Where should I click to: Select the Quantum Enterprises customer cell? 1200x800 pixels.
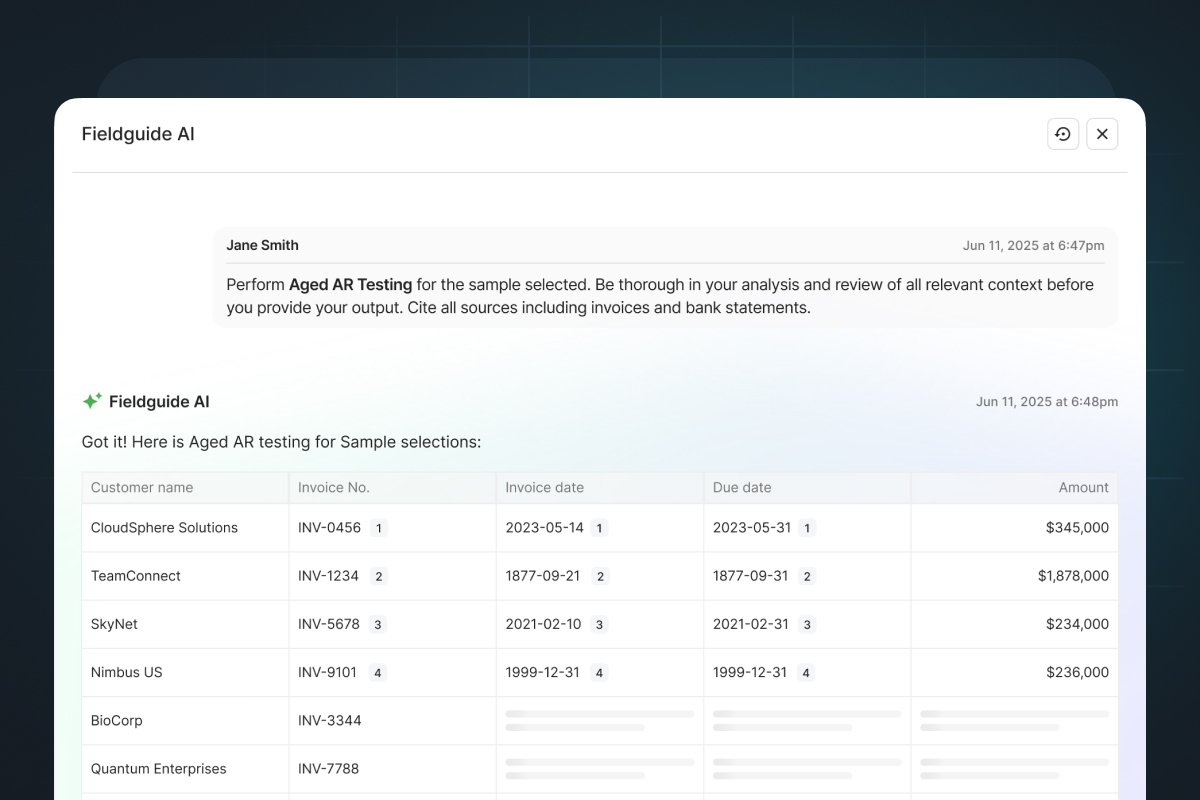[185, 768]
